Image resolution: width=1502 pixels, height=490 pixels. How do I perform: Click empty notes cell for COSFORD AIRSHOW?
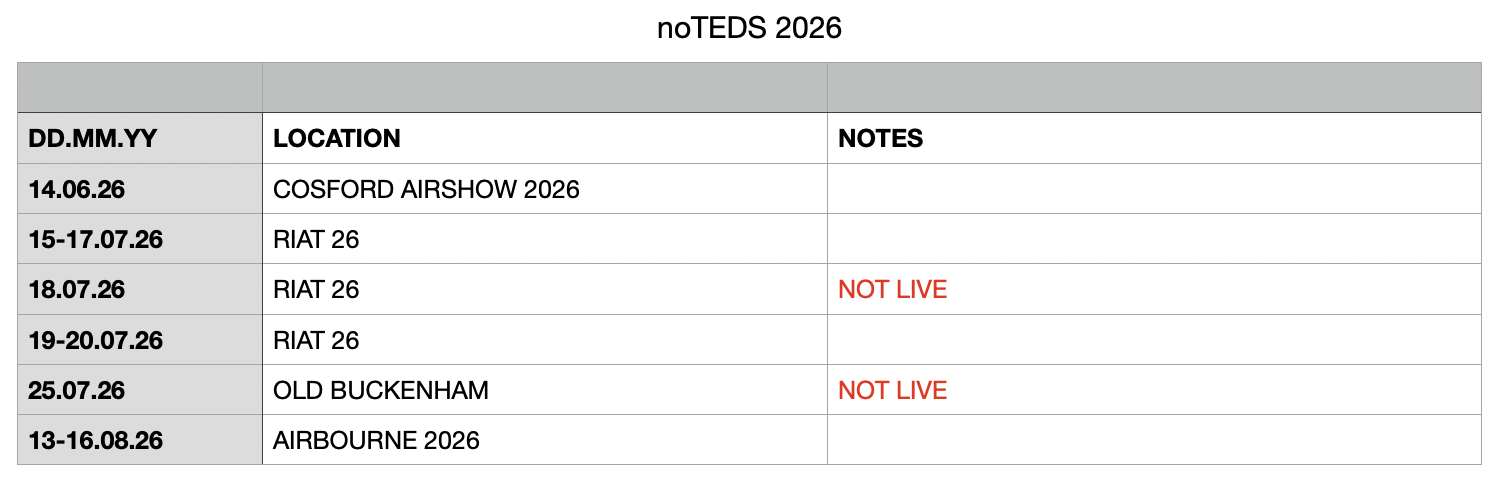click(1153, 189)
